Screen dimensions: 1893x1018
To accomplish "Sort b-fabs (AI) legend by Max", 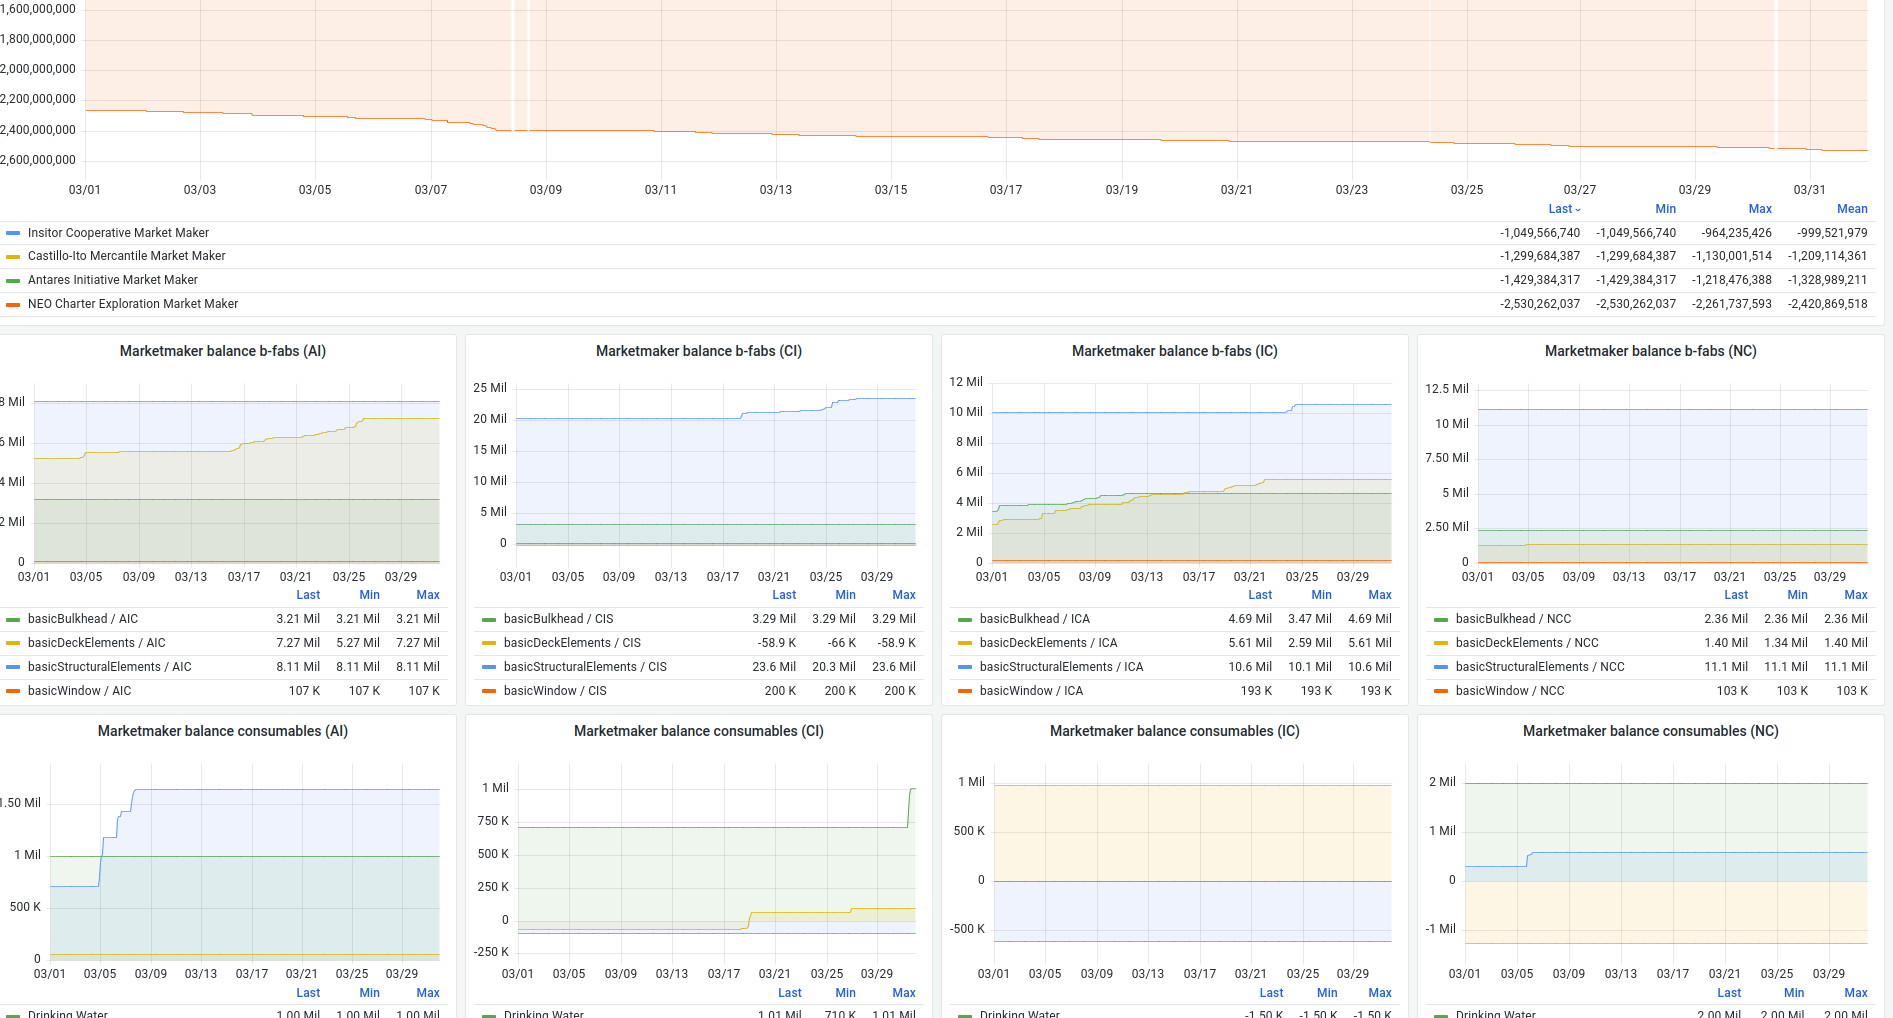I will [x=428, y=595].
